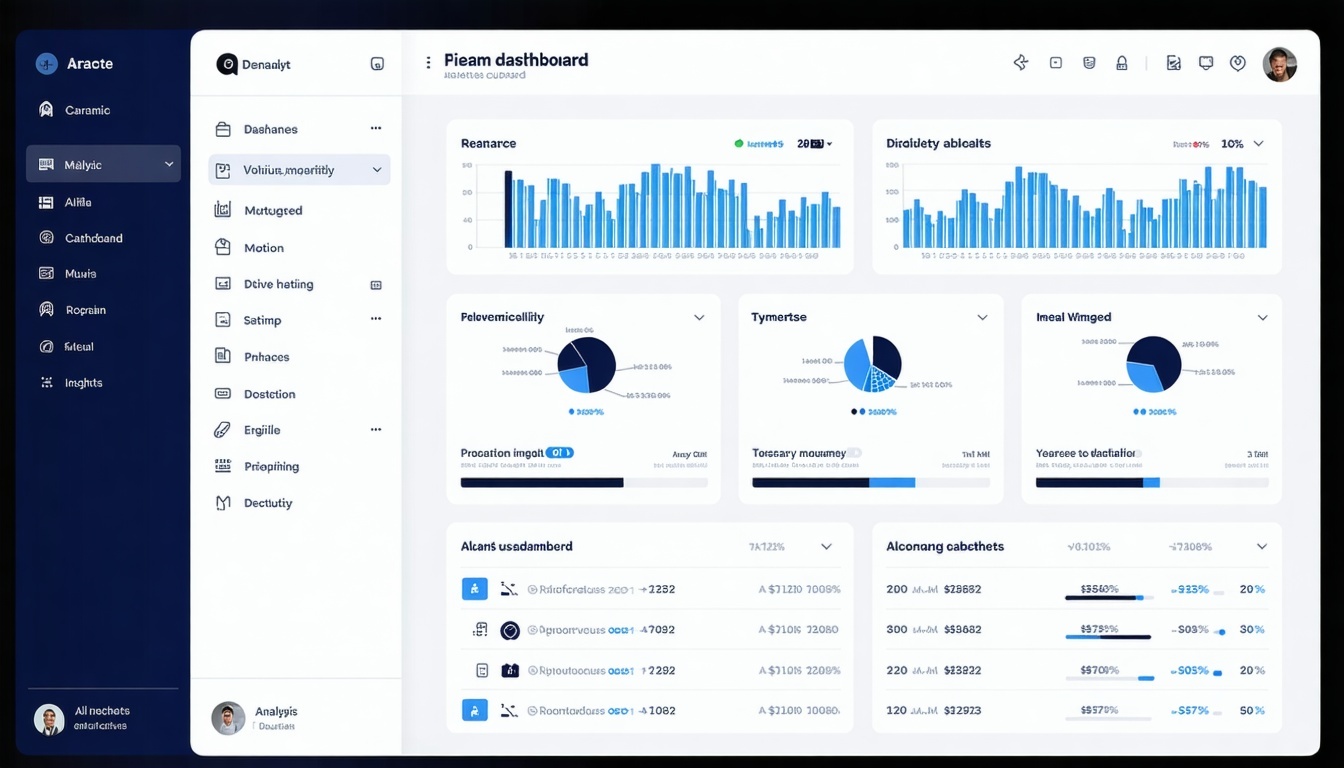The image size is (1344, 768).
Task: Open the user profile avatar at top right
Action: pyautogui.click(x=1280, y=62)
